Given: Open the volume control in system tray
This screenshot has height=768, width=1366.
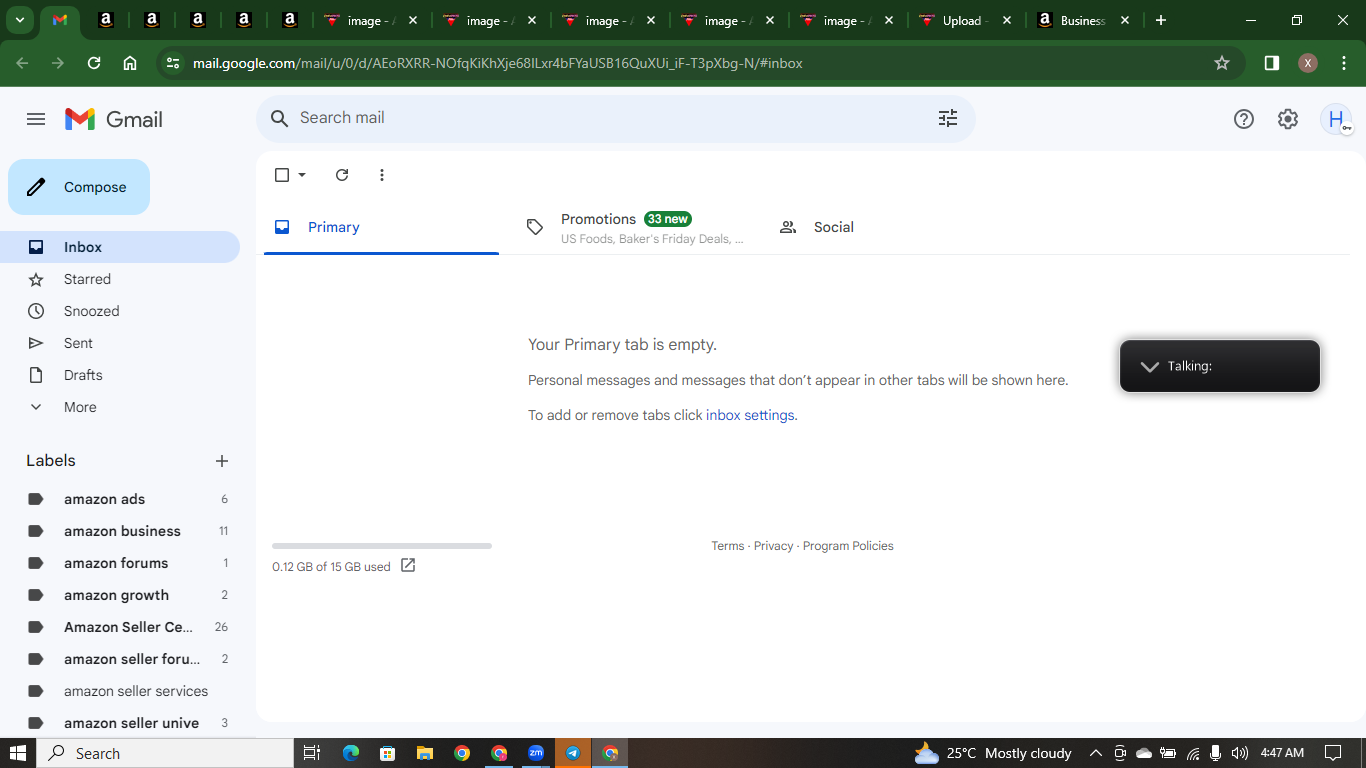Looking at the screenshot, I should [x=1240, y=753].
